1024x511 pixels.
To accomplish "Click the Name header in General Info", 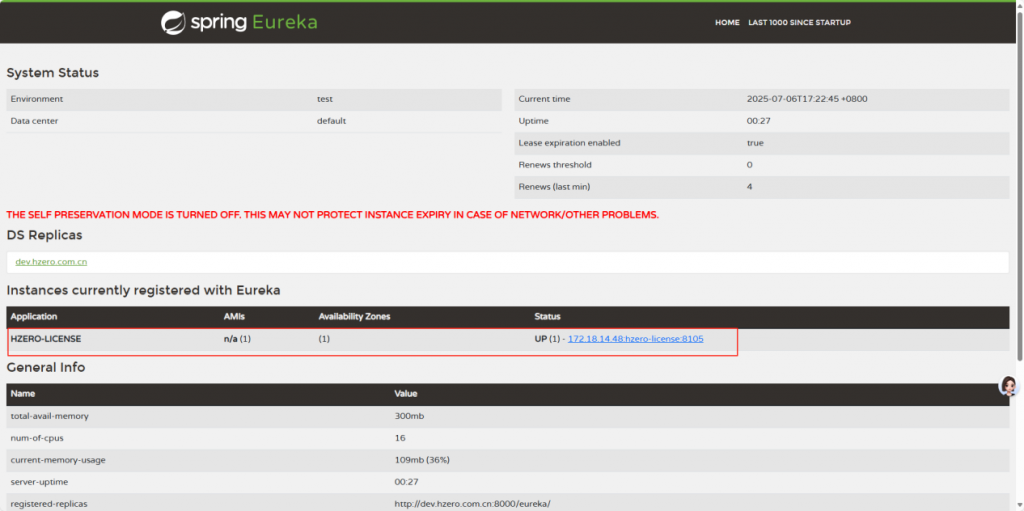I will point(23,394).
